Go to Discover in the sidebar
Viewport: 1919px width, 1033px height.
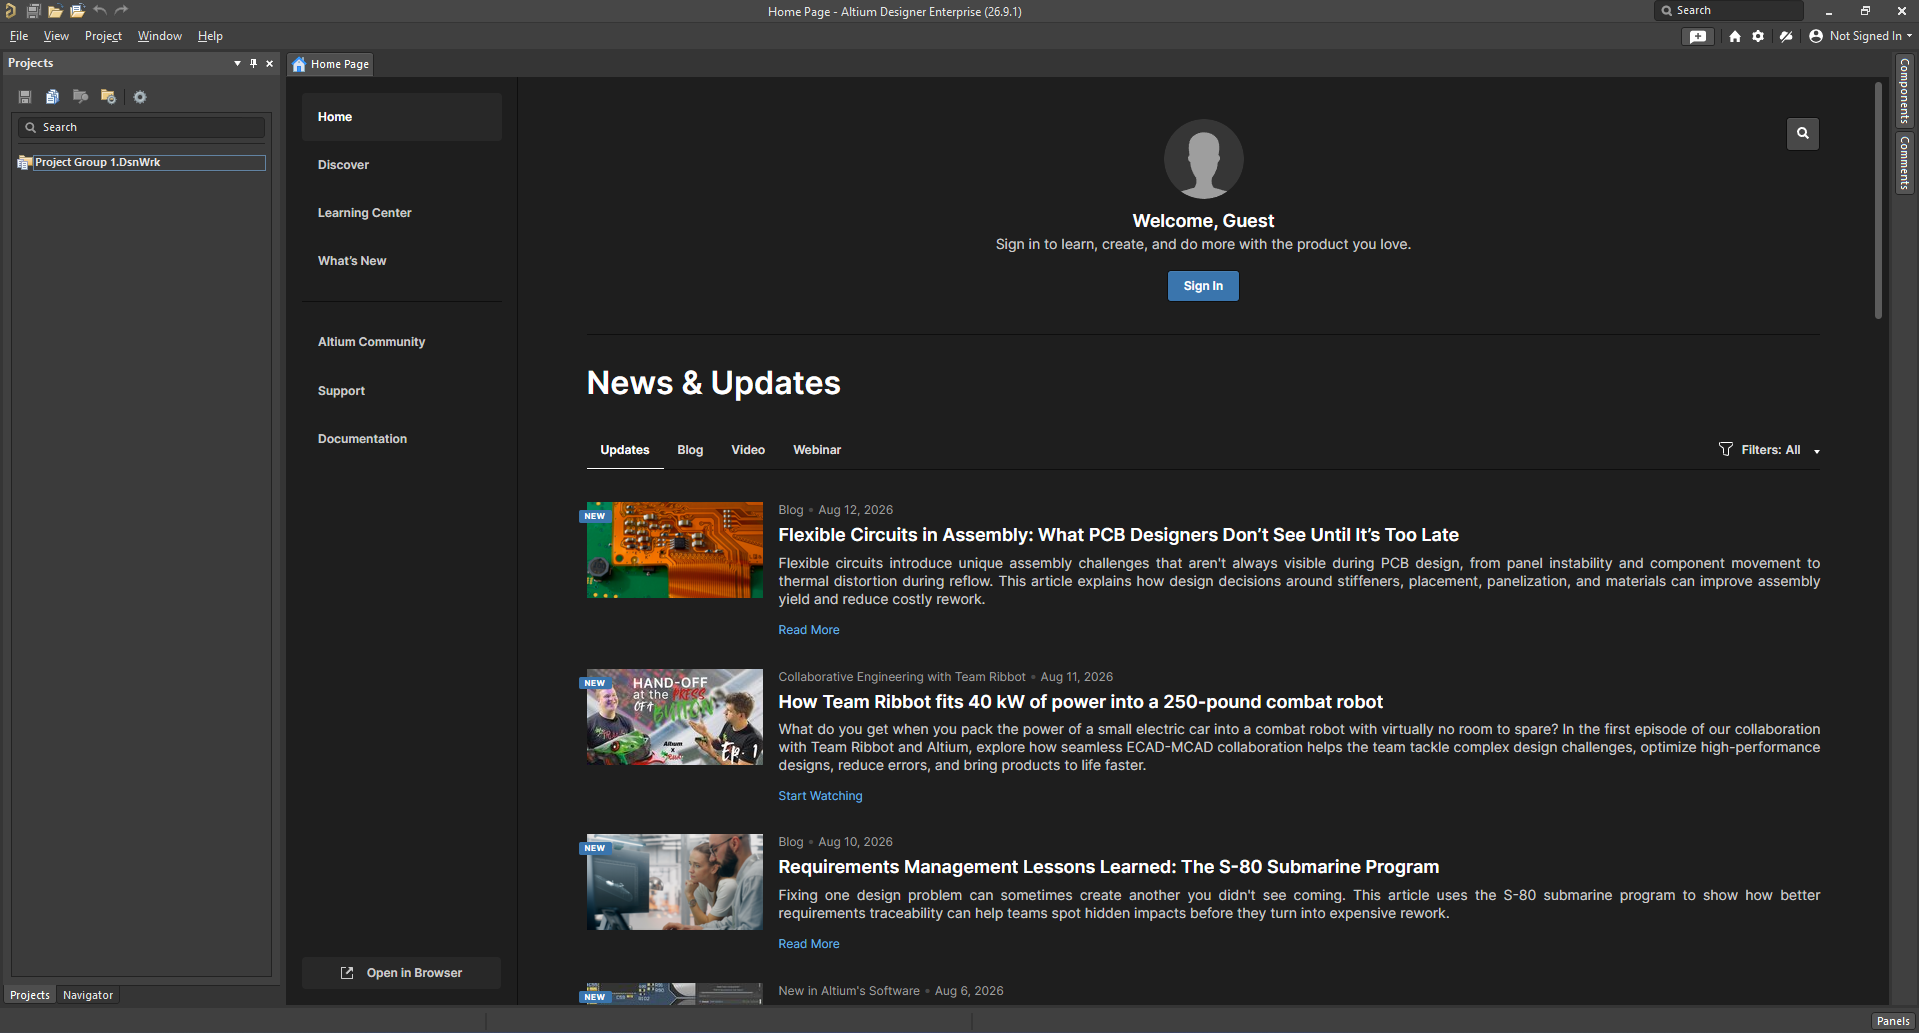(343, 165)
